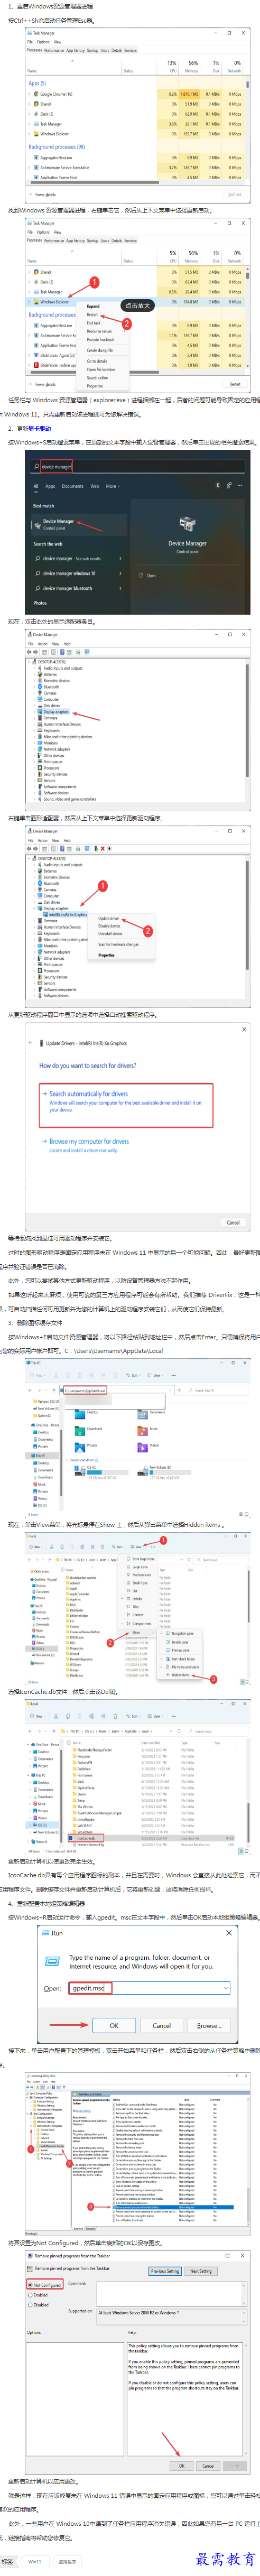Choose Scan for hardware changes
260x2576 pixels.
(x=118, y=944)
